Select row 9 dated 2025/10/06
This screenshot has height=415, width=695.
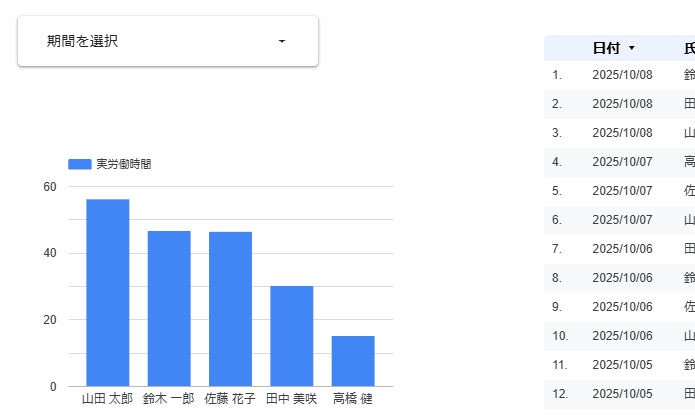(621, 307)
